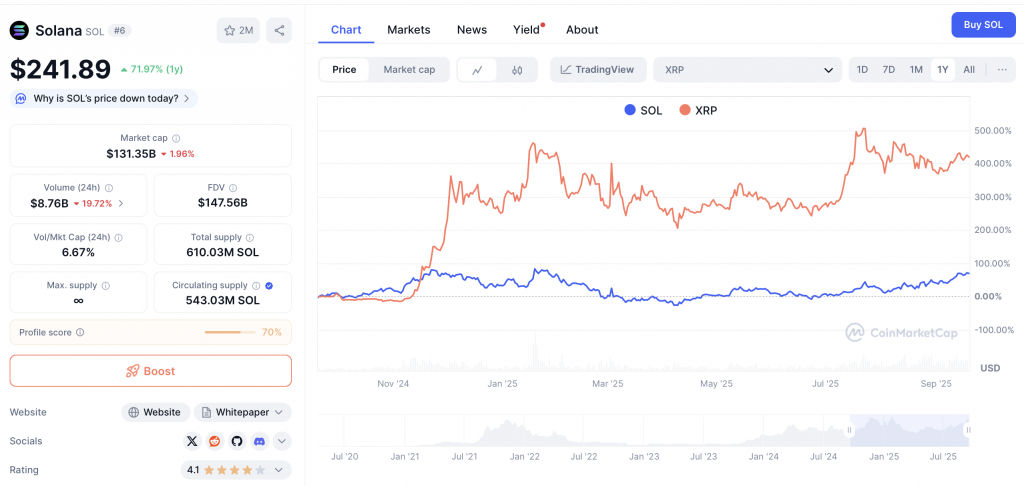Click the Market cap info icon

pos(176,138)
